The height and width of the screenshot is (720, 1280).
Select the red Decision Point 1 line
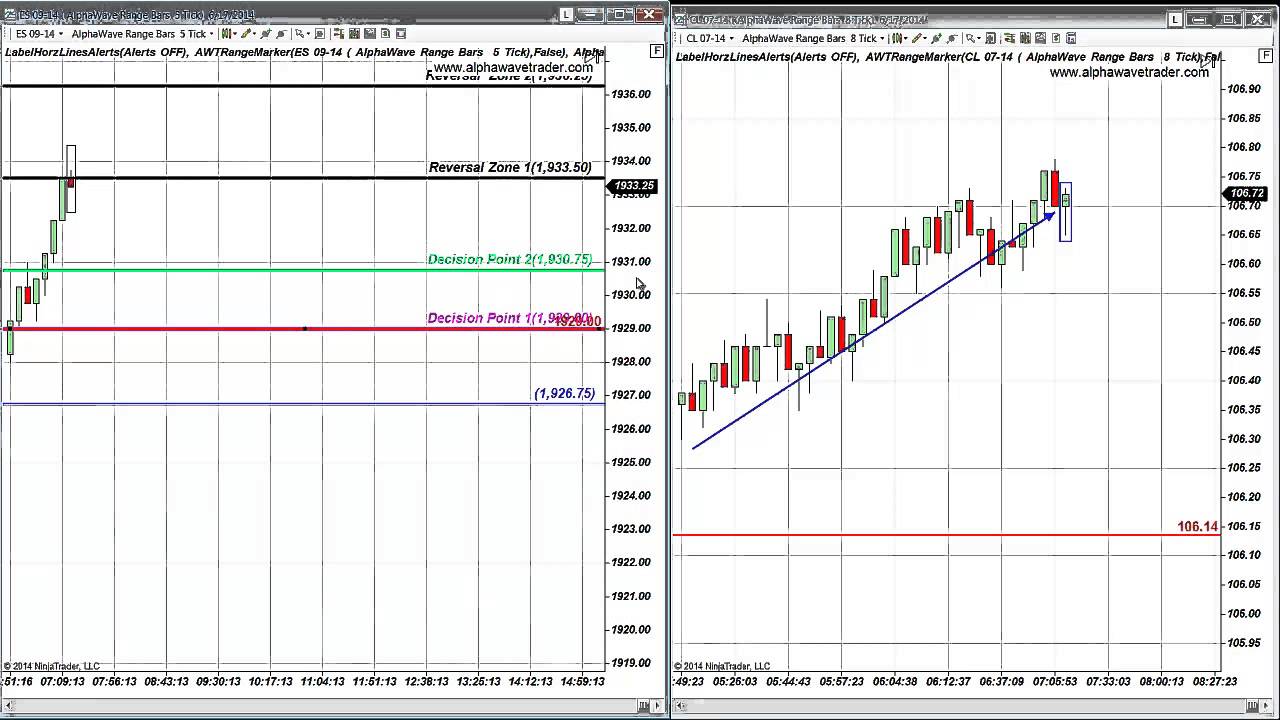(x=303, y=328)
